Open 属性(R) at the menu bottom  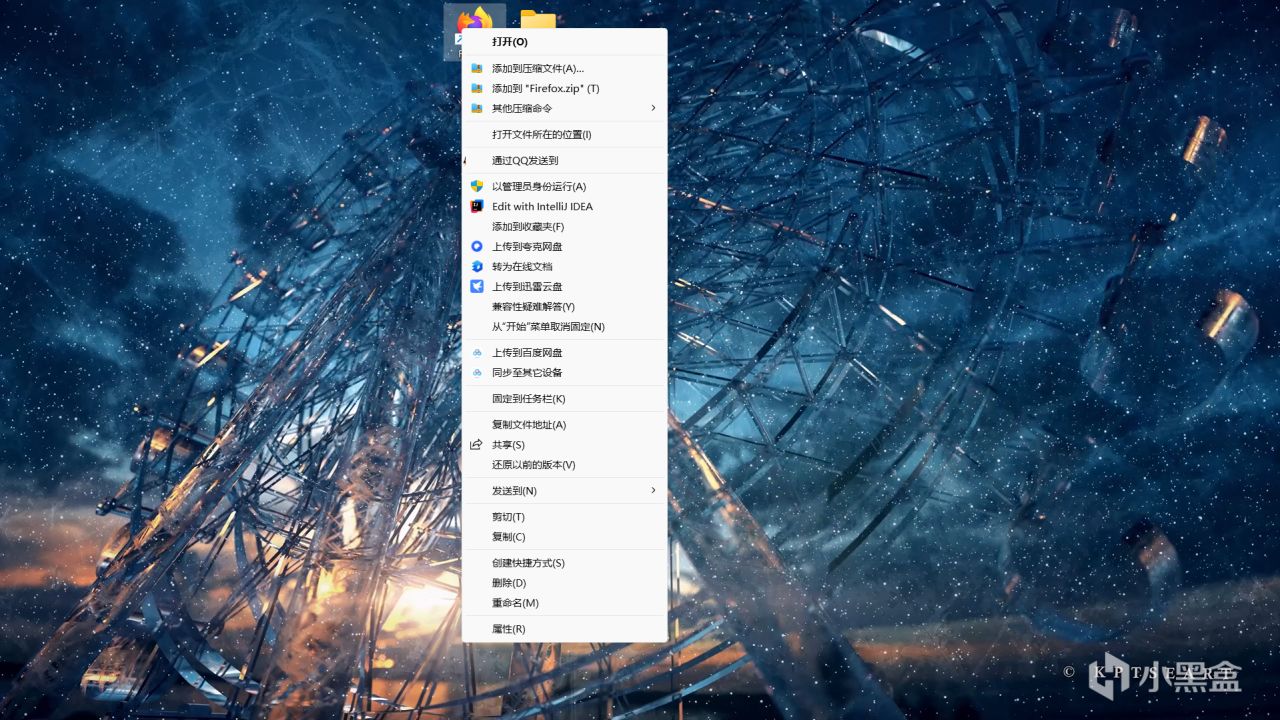(x=564, y=629)
